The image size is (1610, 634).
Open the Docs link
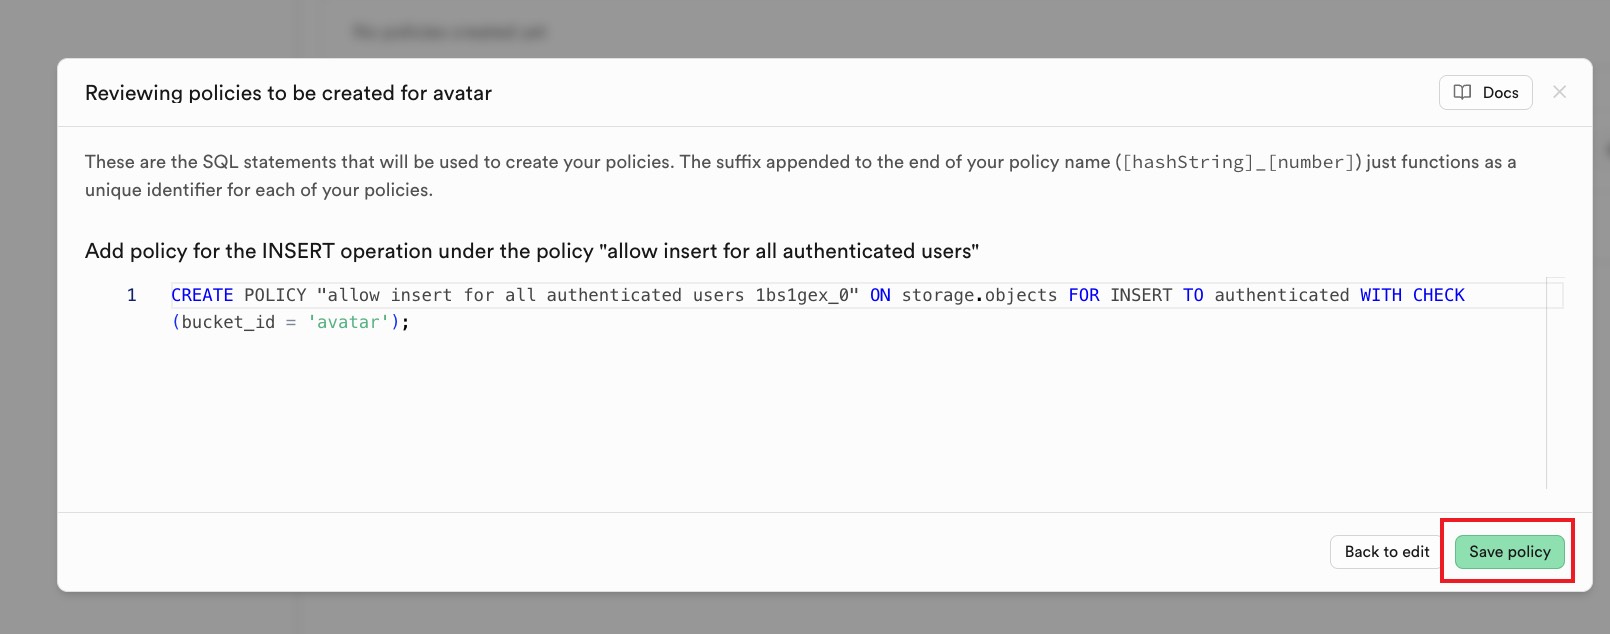pos(1499,93)
